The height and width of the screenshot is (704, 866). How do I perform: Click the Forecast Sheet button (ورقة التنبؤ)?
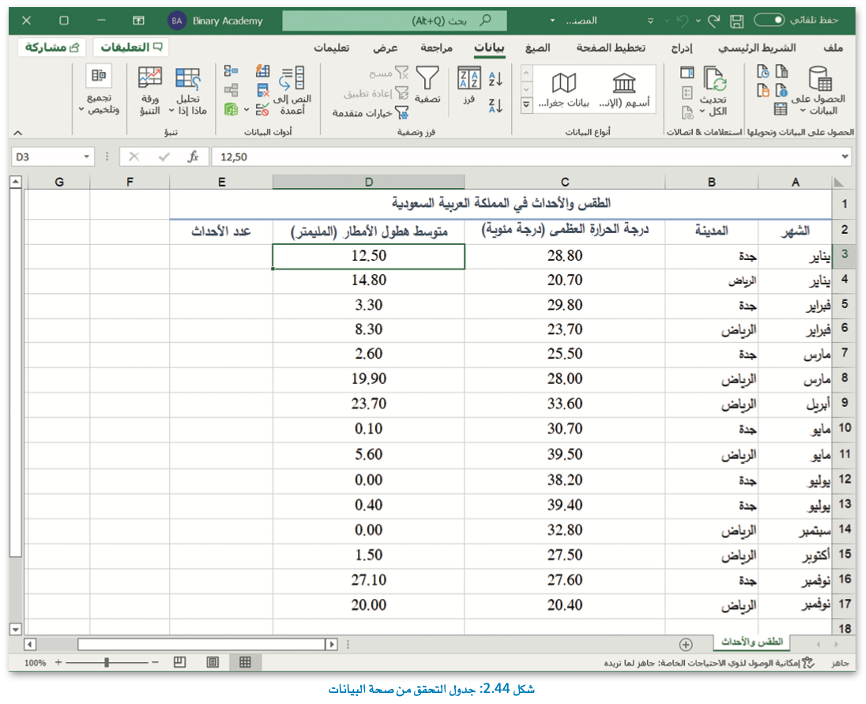coord(150,91)
